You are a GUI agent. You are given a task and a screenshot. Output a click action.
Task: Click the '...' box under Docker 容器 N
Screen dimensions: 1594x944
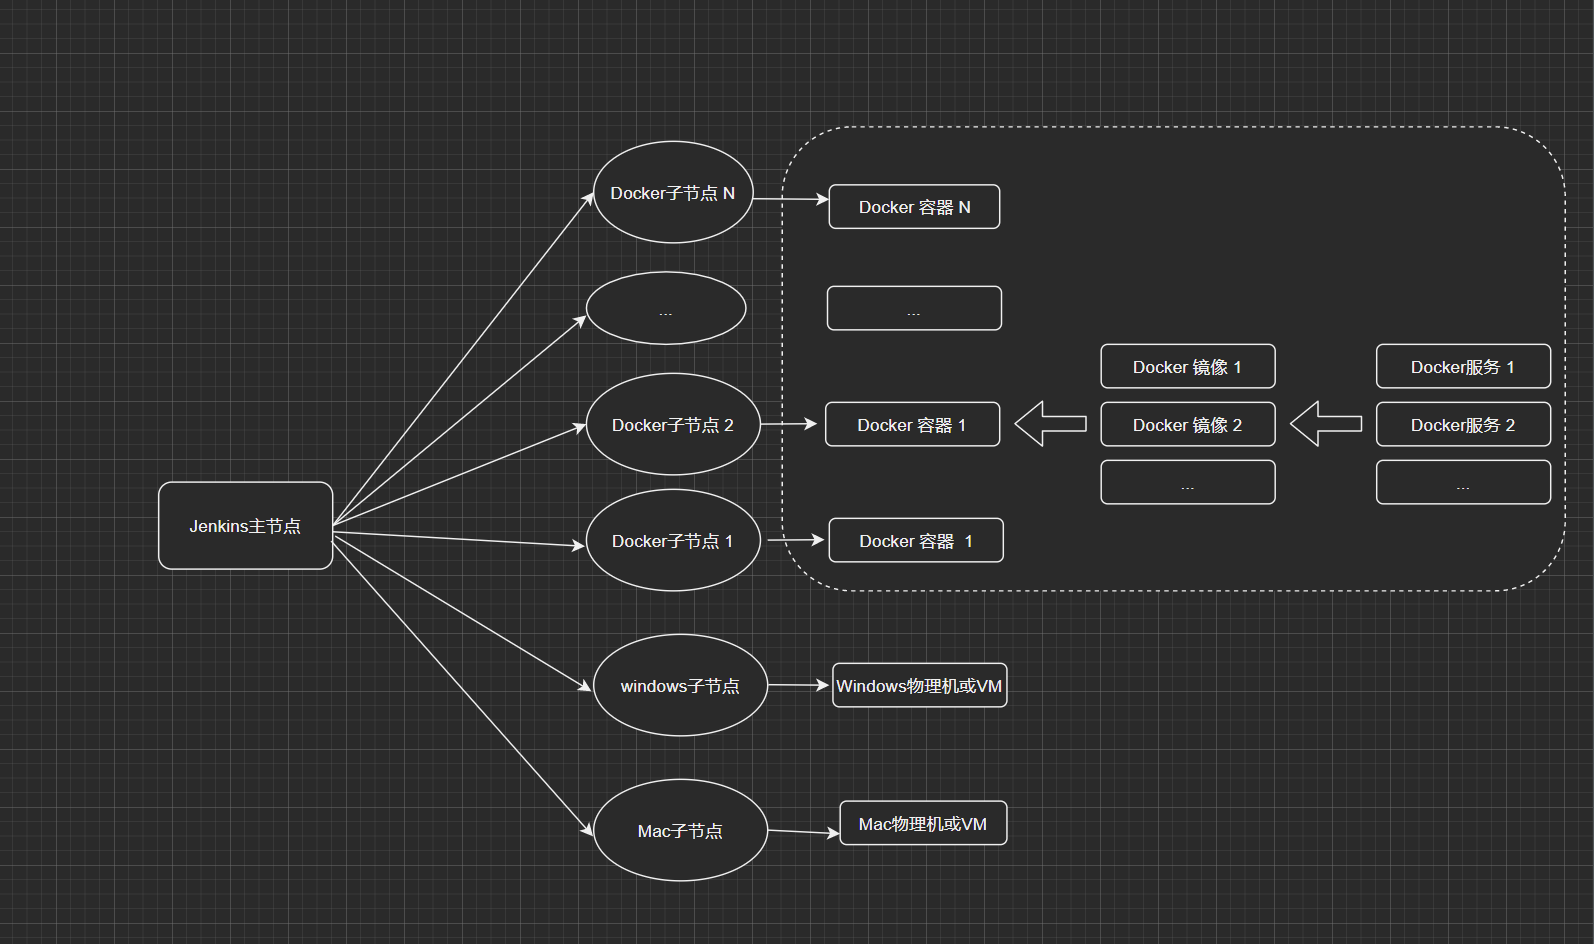click(914, 308)
